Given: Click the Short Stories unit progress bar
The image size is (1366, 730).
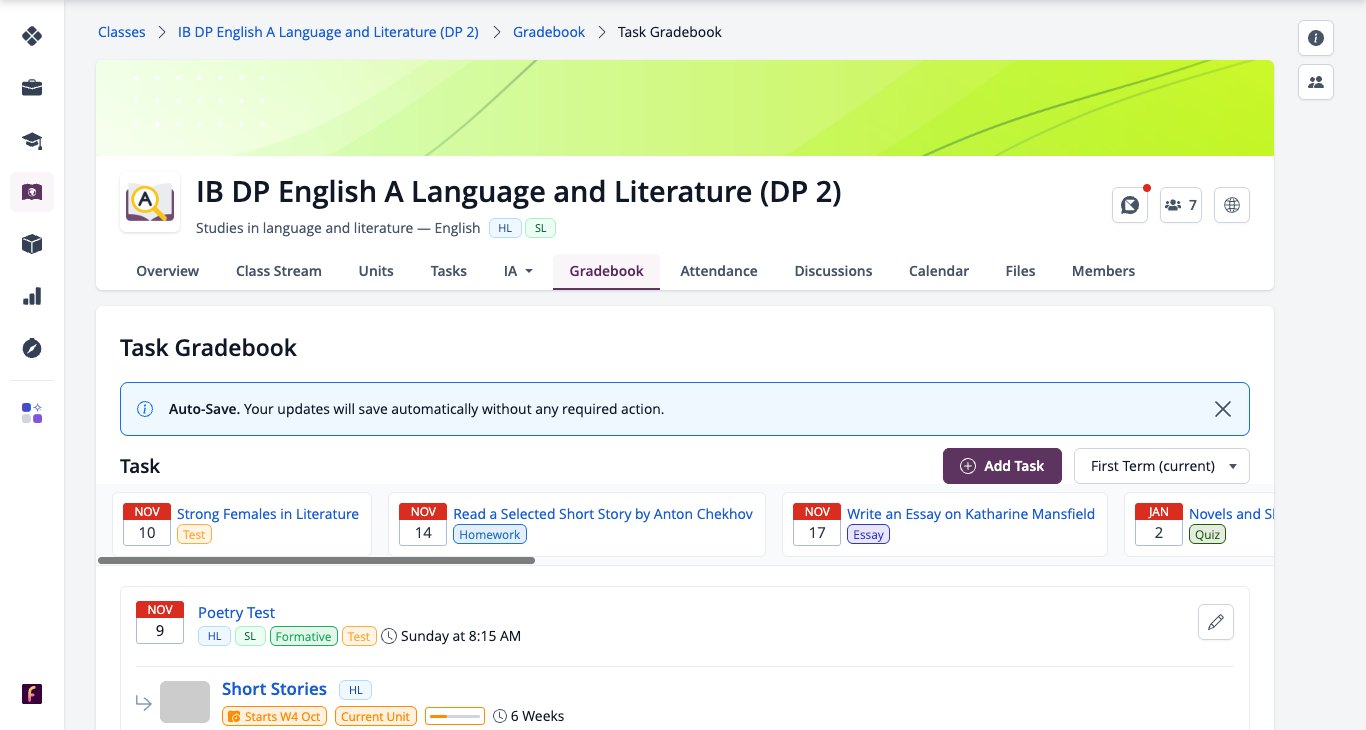Looking at the screenshot, I should coord(455,716).
